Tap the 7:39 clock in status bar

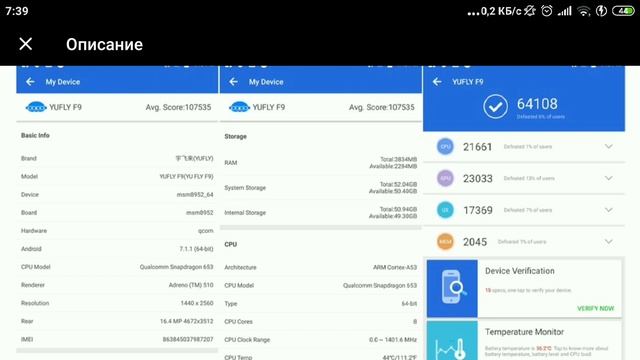pos(17,11)
